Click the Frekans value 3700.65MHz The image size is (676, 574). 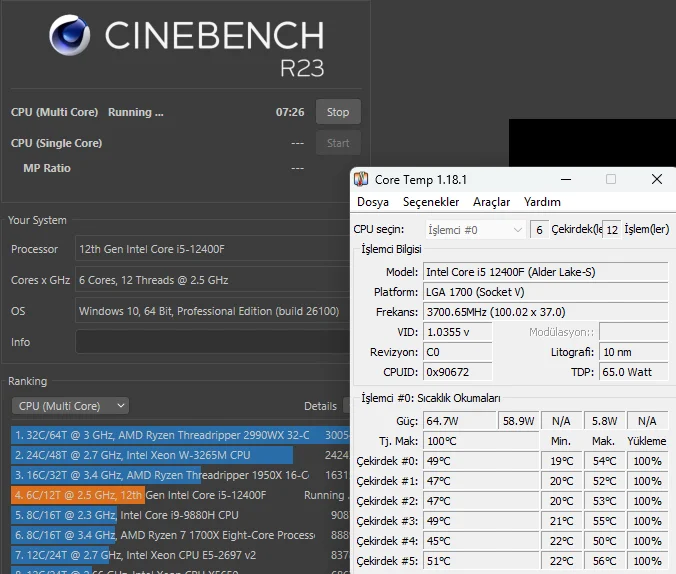click(545, 312)
